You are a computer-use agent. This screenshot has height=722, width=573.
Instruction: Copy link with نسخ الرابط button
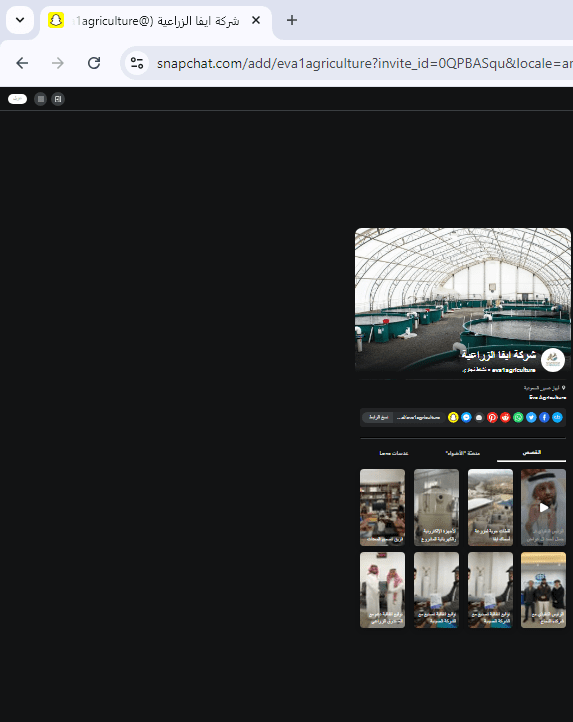(x=378, y=417)
